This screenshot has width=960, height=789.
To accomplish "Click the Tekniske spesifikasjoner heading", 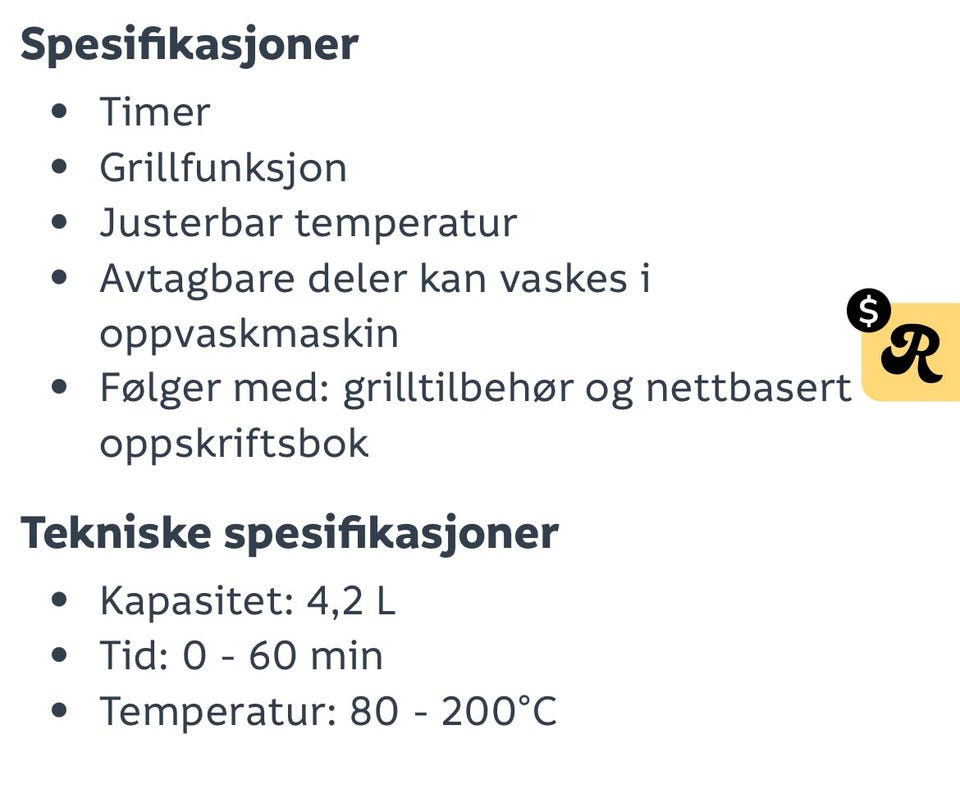I will pyautogui.click(x=289, y=532).
